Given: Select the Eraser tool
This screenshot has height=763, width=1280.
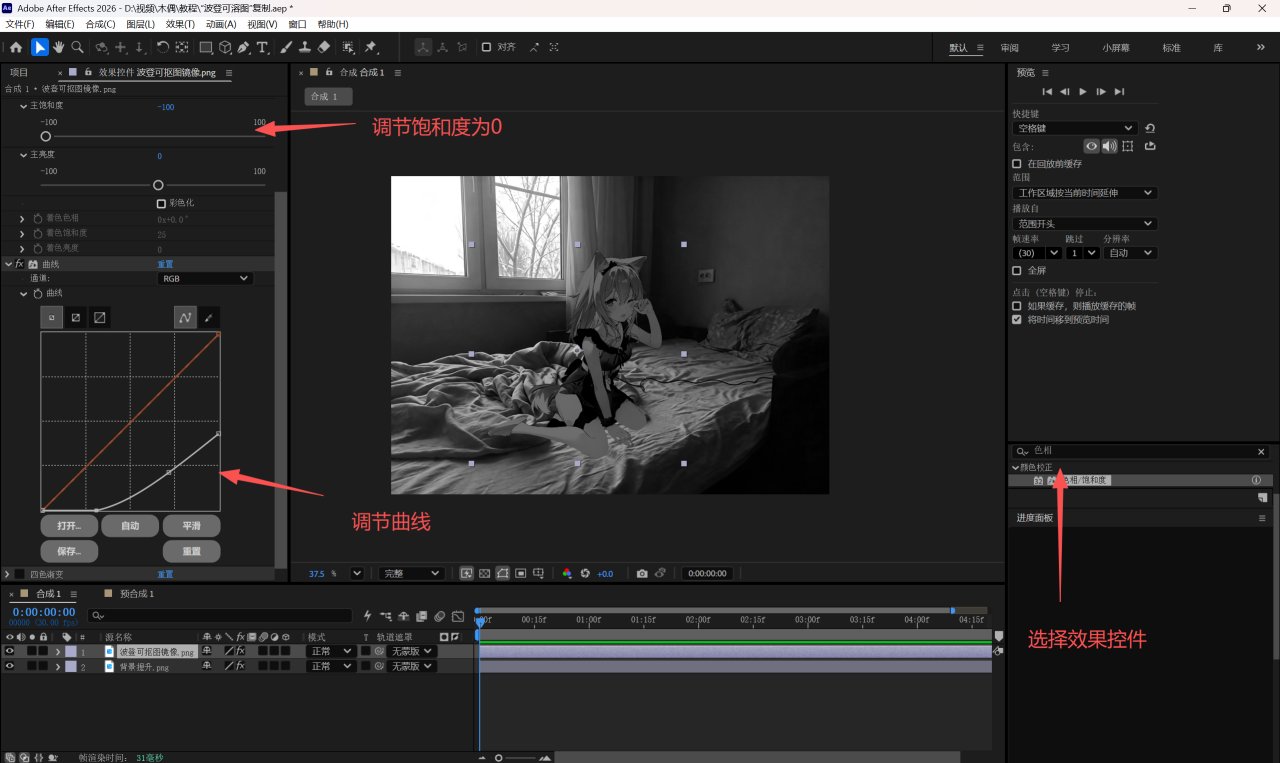Looking at the screenshot, I should pos(323,47).
